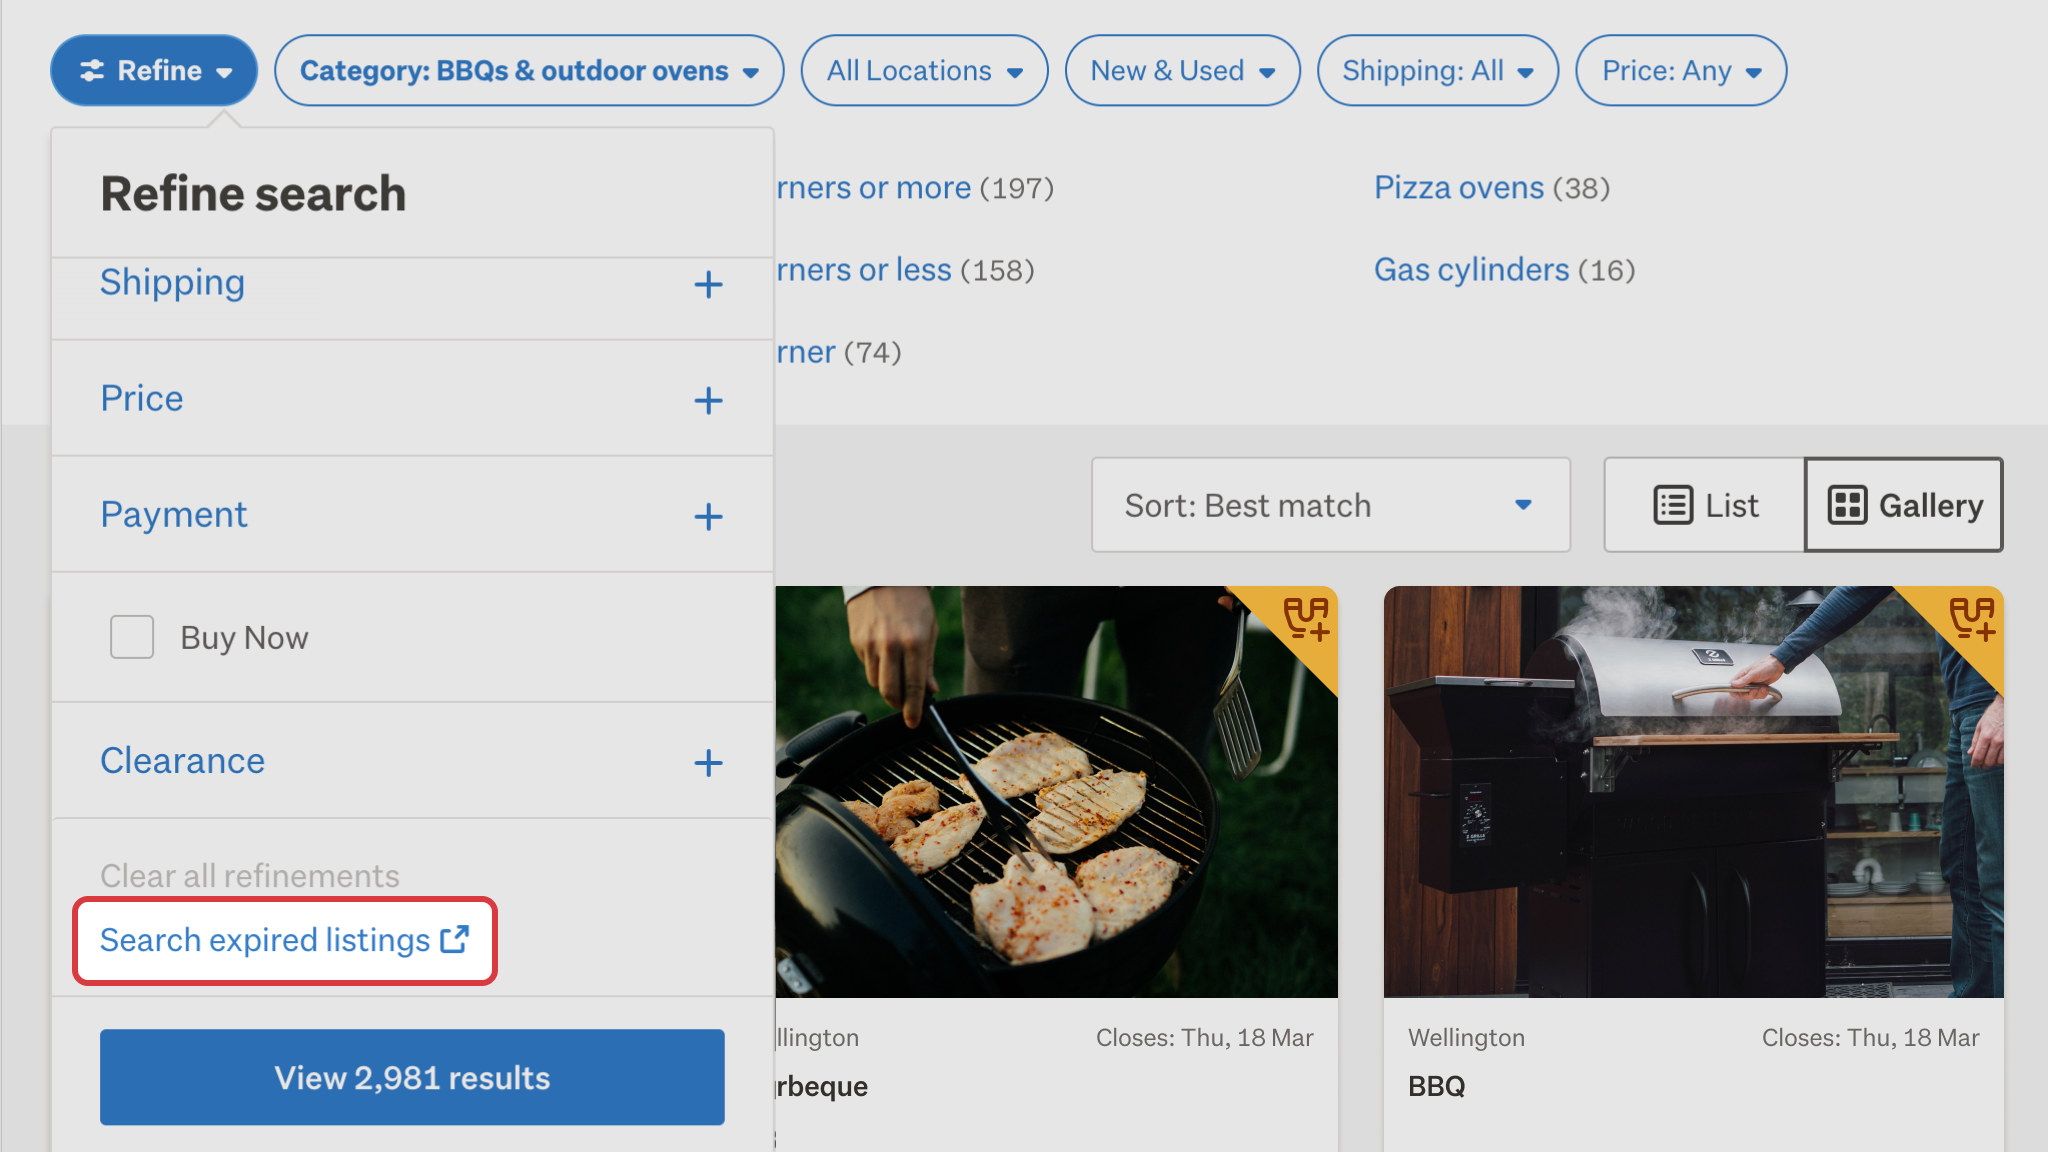Open the Sort: Best match dropdown
The image size is (2048, 1152).
(1331, 505)
